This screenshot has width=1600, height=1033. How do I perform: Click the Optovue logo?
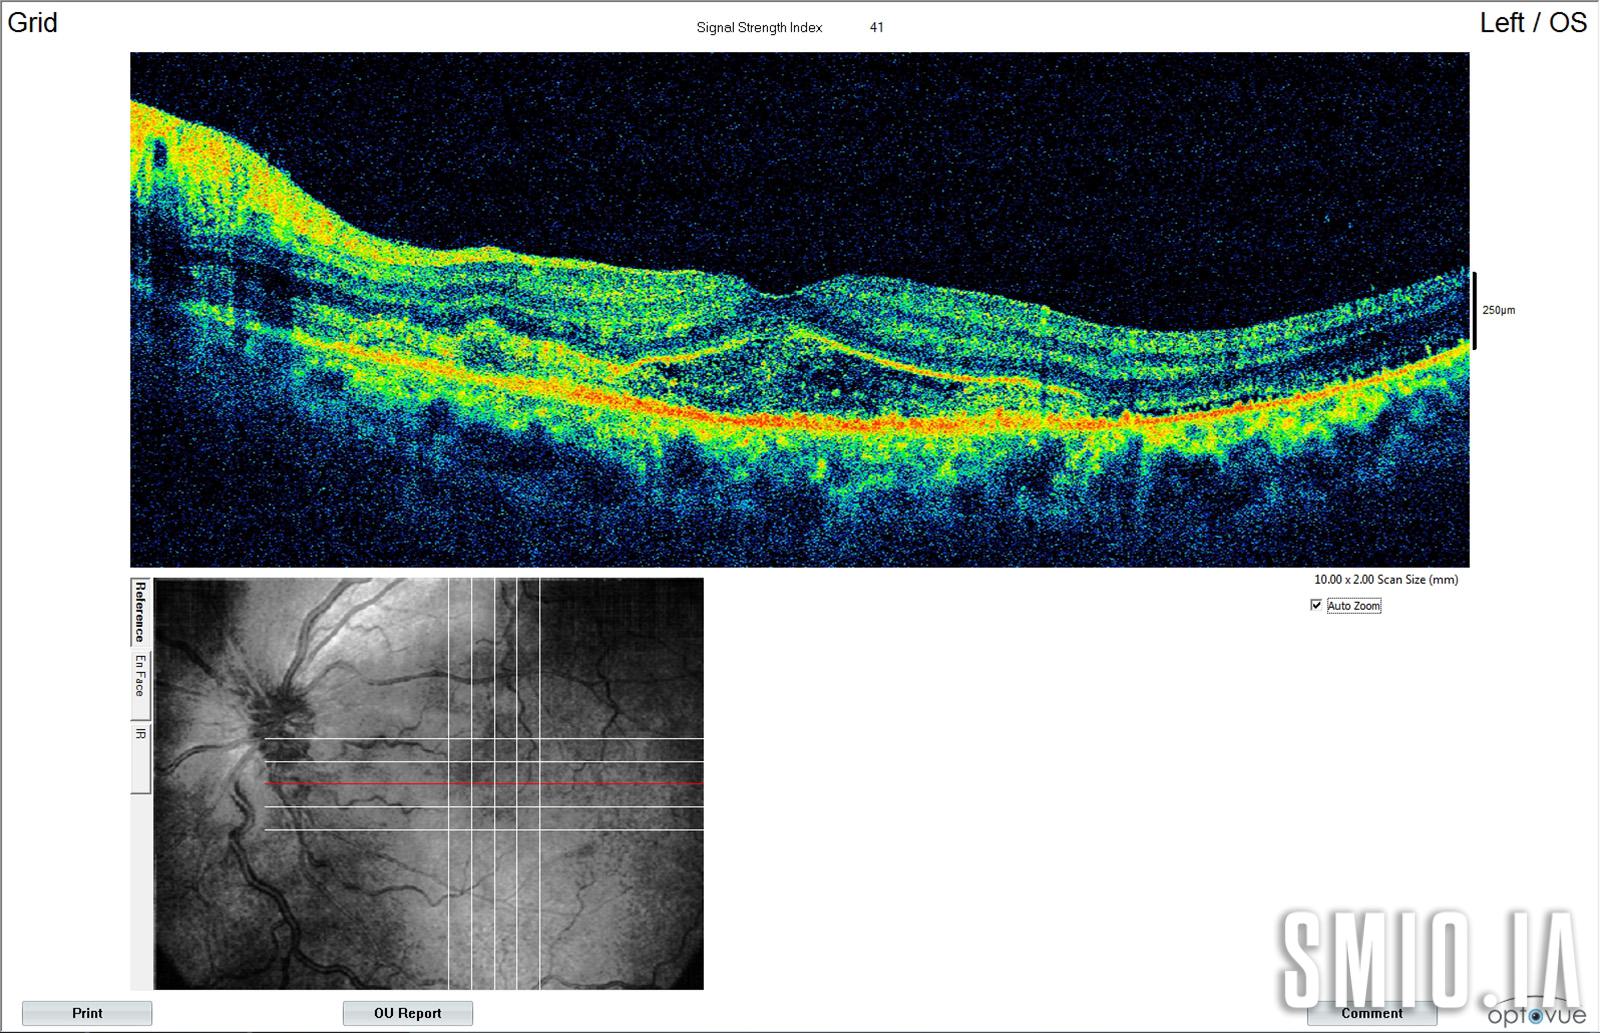pos(1536,1015)
